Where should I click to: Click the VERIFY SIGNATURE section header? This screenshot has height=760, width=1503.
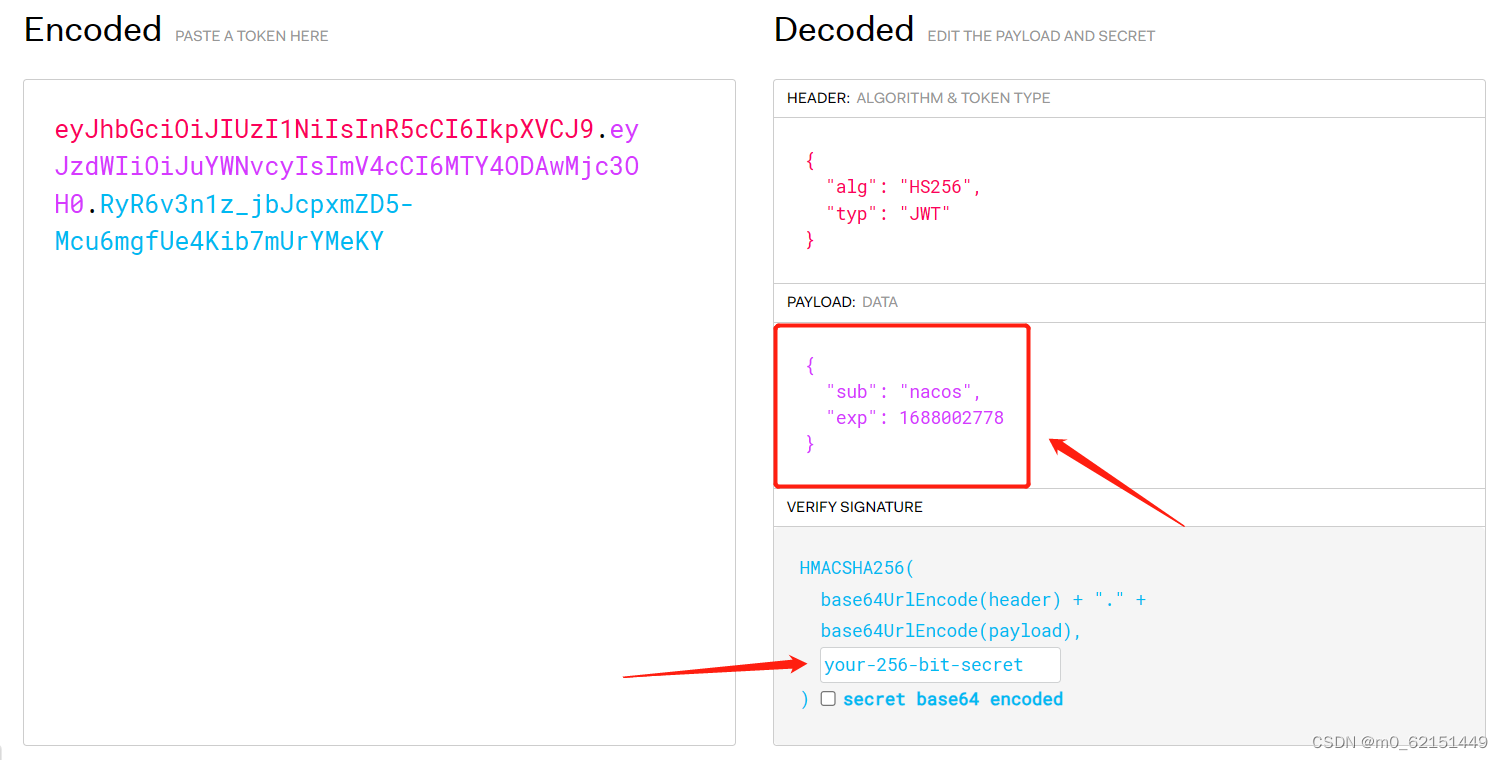pos(855,507)
